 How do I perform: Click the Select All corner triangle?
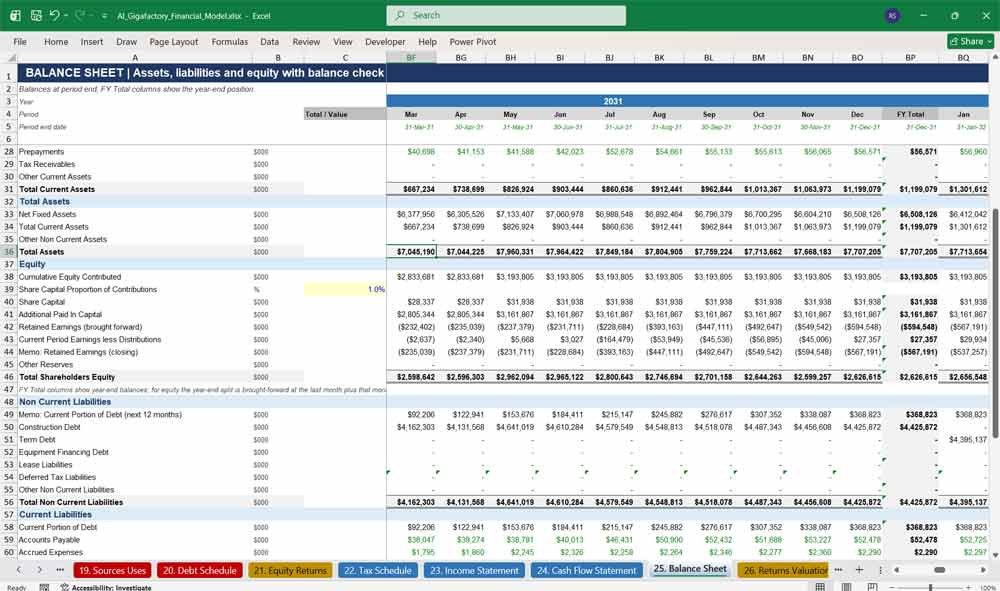(10, 57)
